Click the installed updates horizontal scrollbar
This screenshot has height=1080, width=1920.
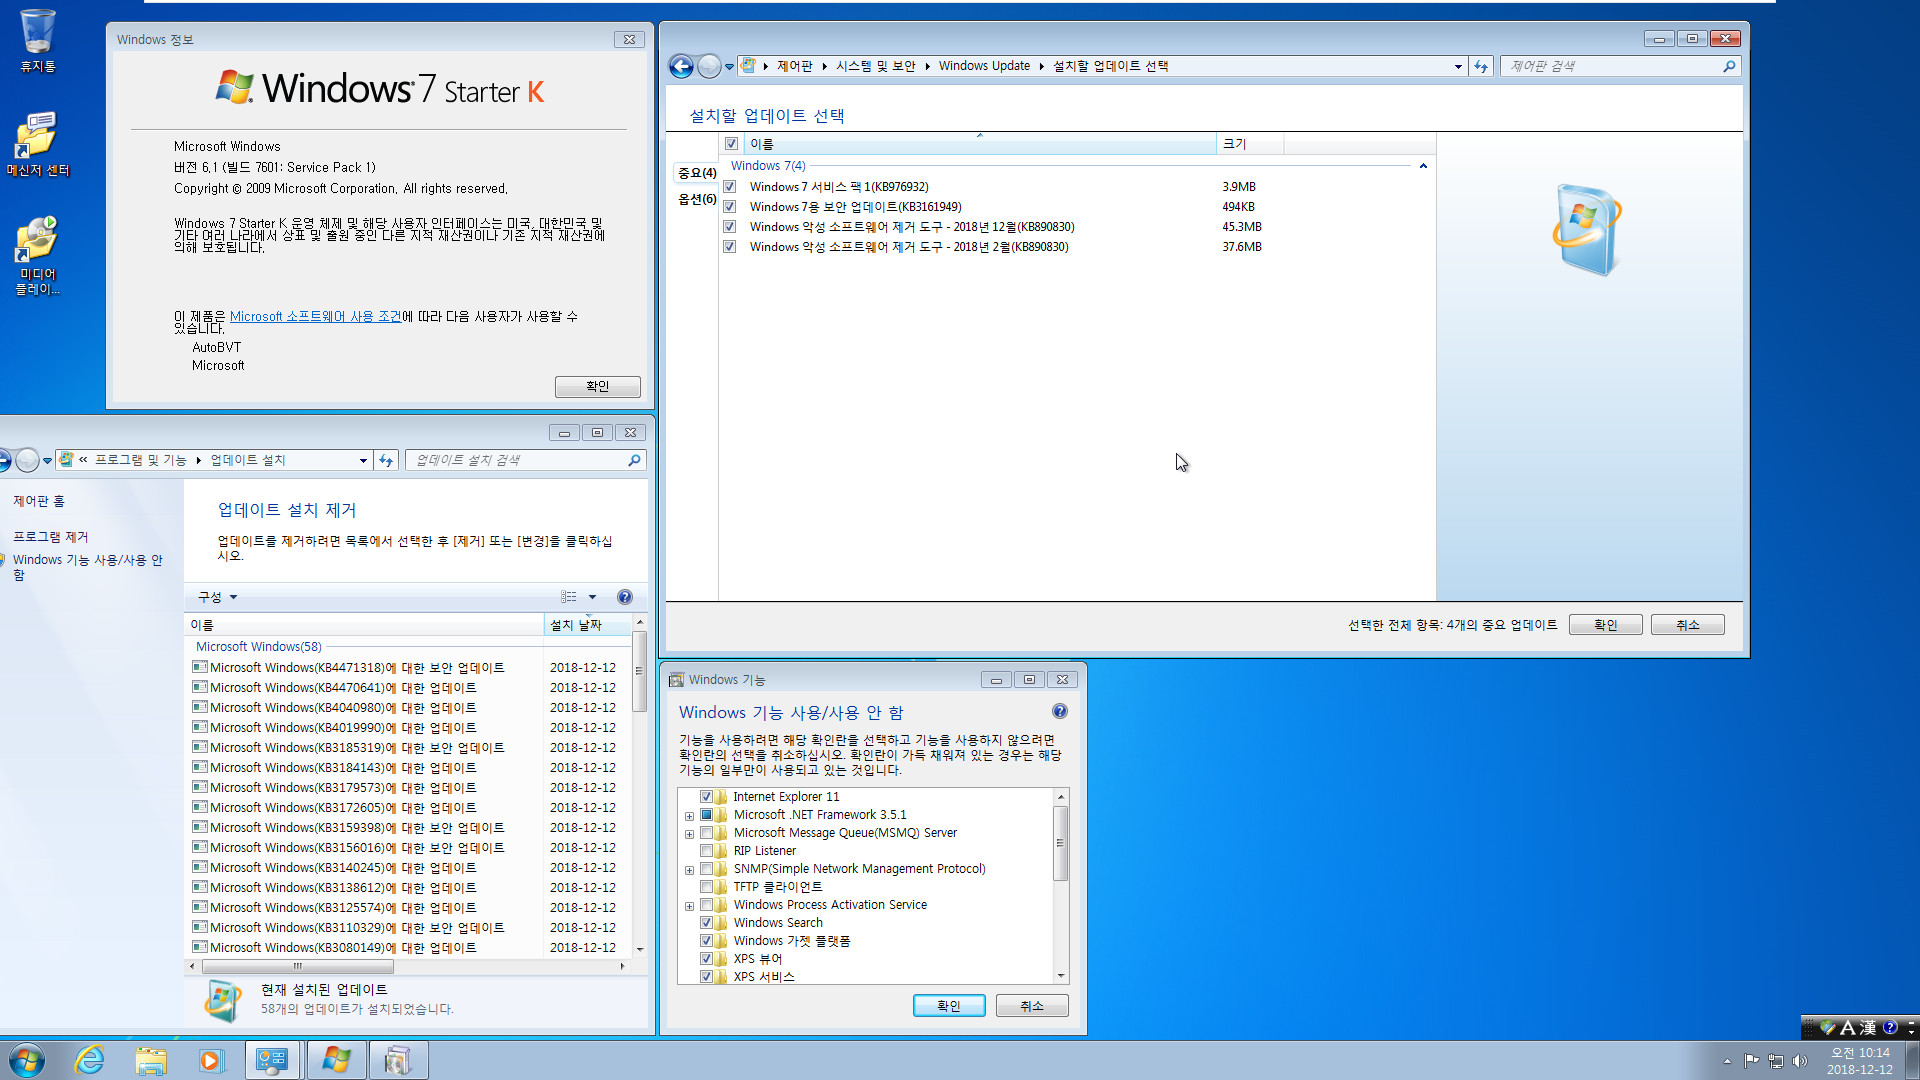pos(298,967)
